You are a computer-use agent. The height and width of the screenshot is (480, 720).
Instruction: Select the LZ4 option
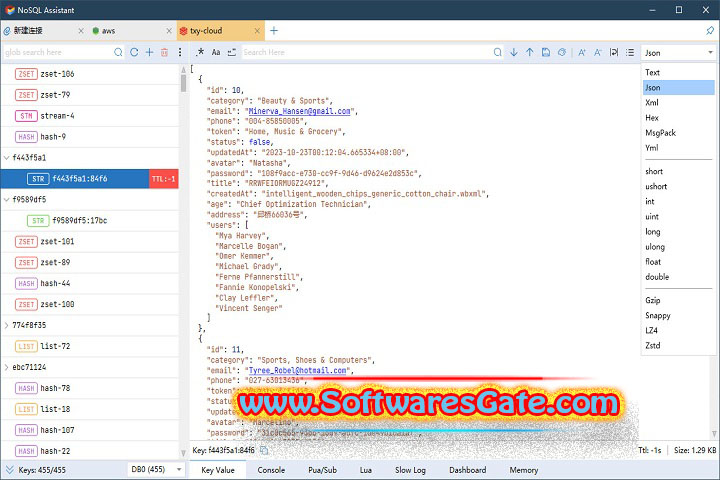[678, 330]
